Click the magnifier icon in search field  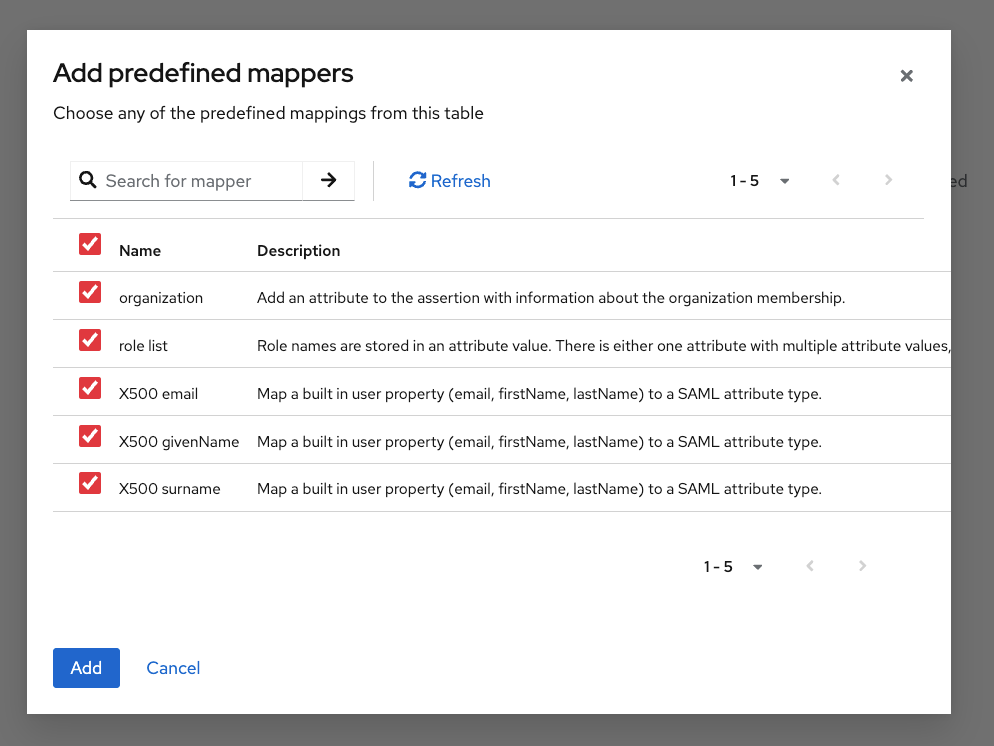[x=88, y=180]
